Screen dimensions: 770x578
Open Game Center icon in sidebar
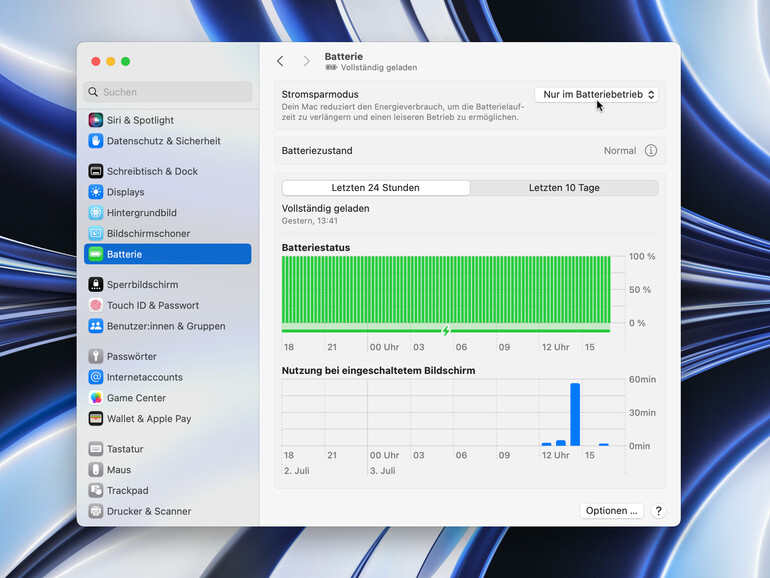click(x=96, y=398)
